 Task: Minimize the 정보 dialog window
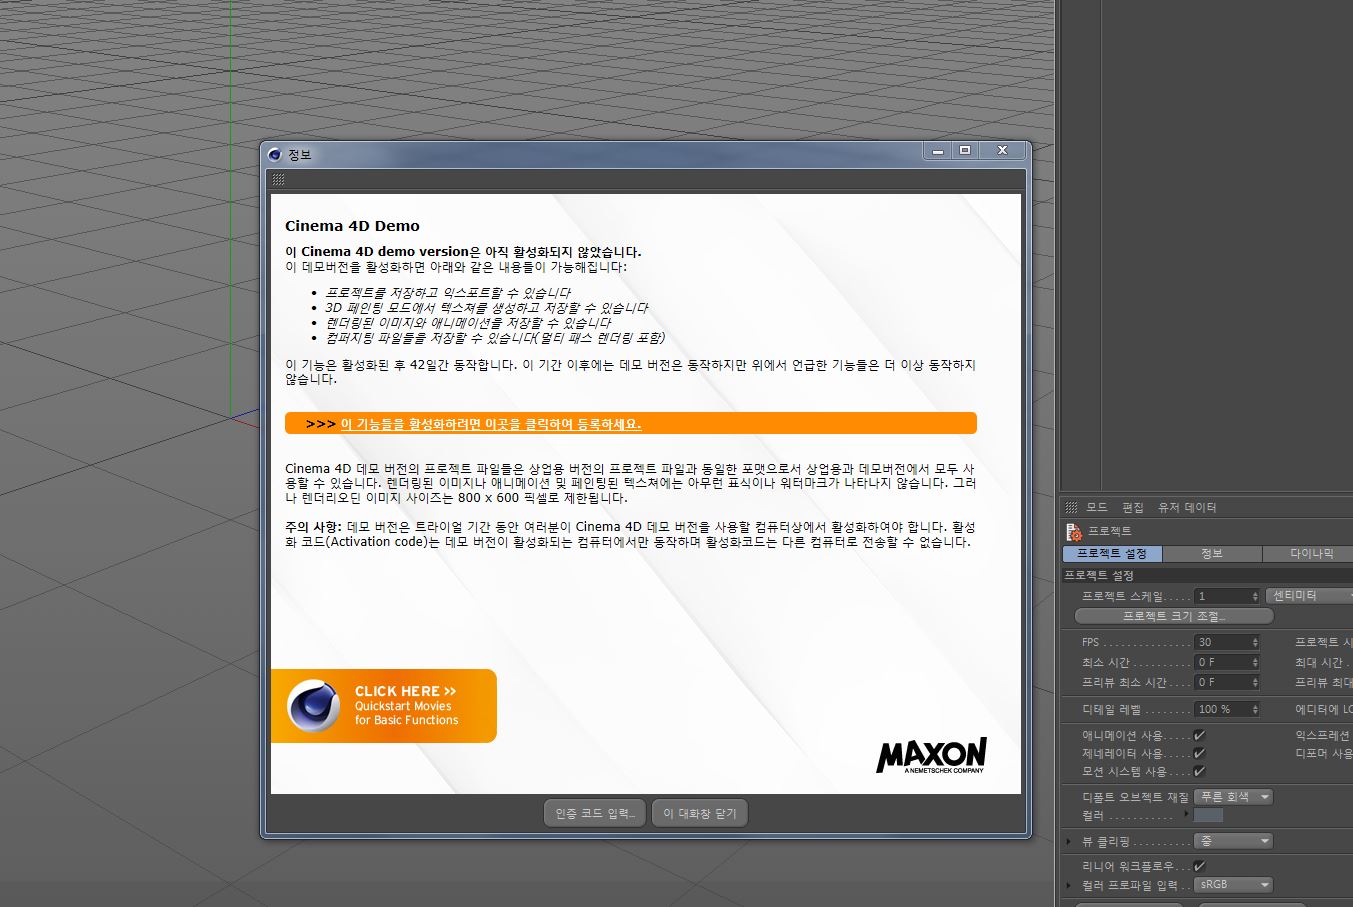click(x=937, y=151)
